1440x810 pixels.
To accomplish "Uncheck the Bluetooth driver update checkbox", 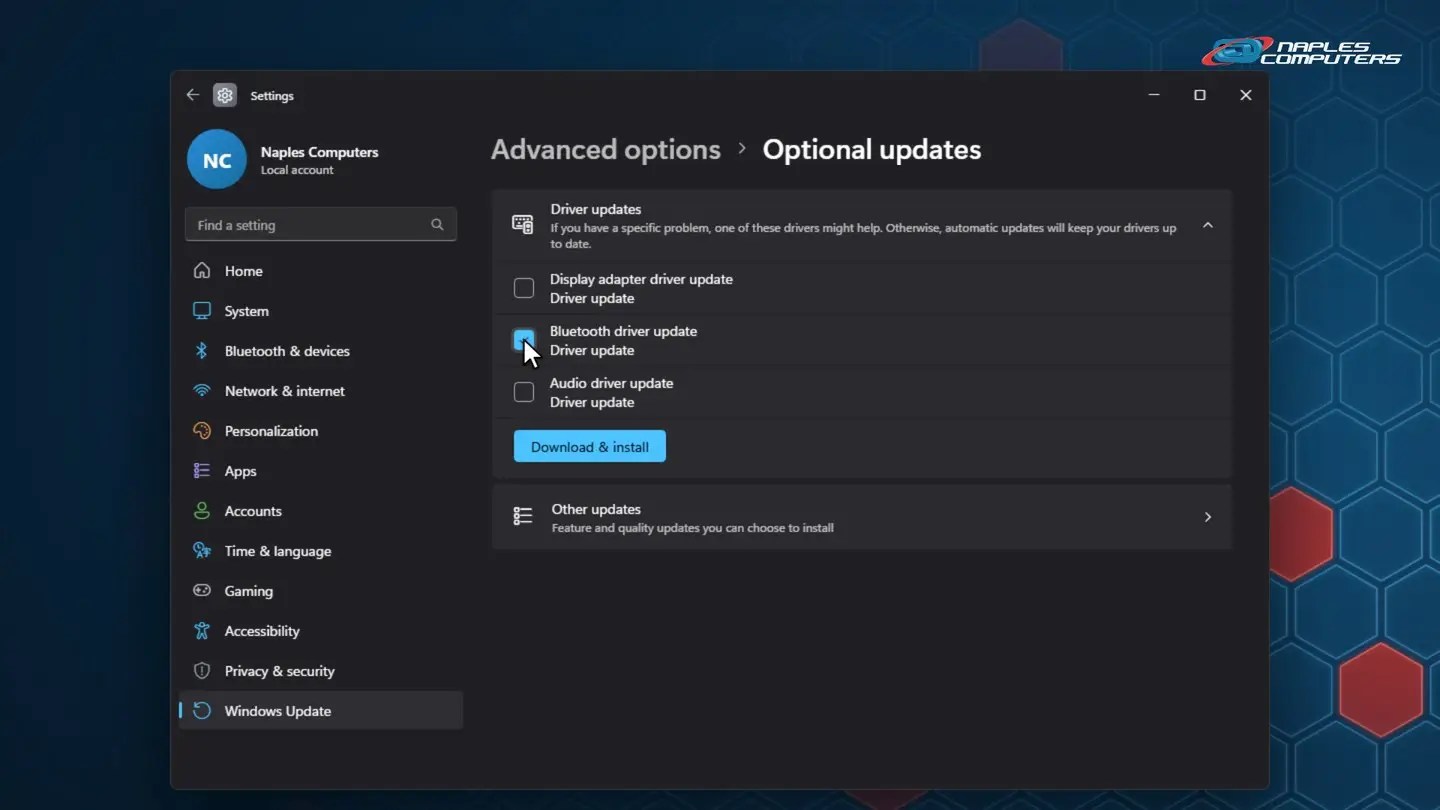I will coord(524,340).
